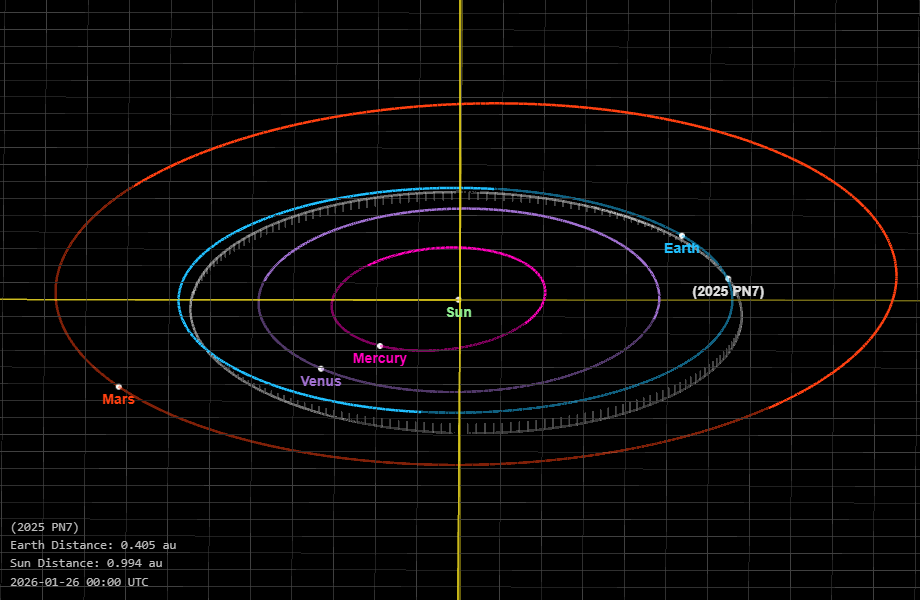Click the red Mars orbit at its top
Image resolution: width=920 pixels, height=600 pixels.
coord(460,103)
